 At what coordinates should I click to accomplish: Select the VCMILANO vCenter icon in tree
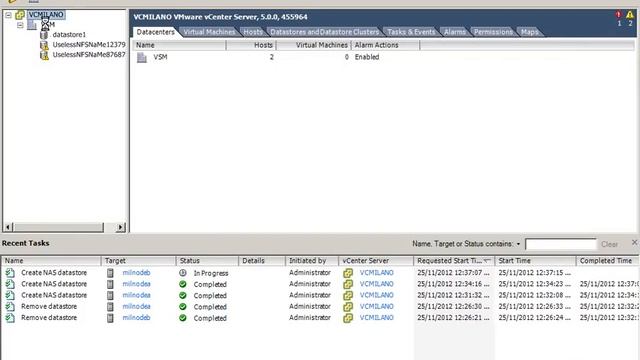click(x=20, y=15)
